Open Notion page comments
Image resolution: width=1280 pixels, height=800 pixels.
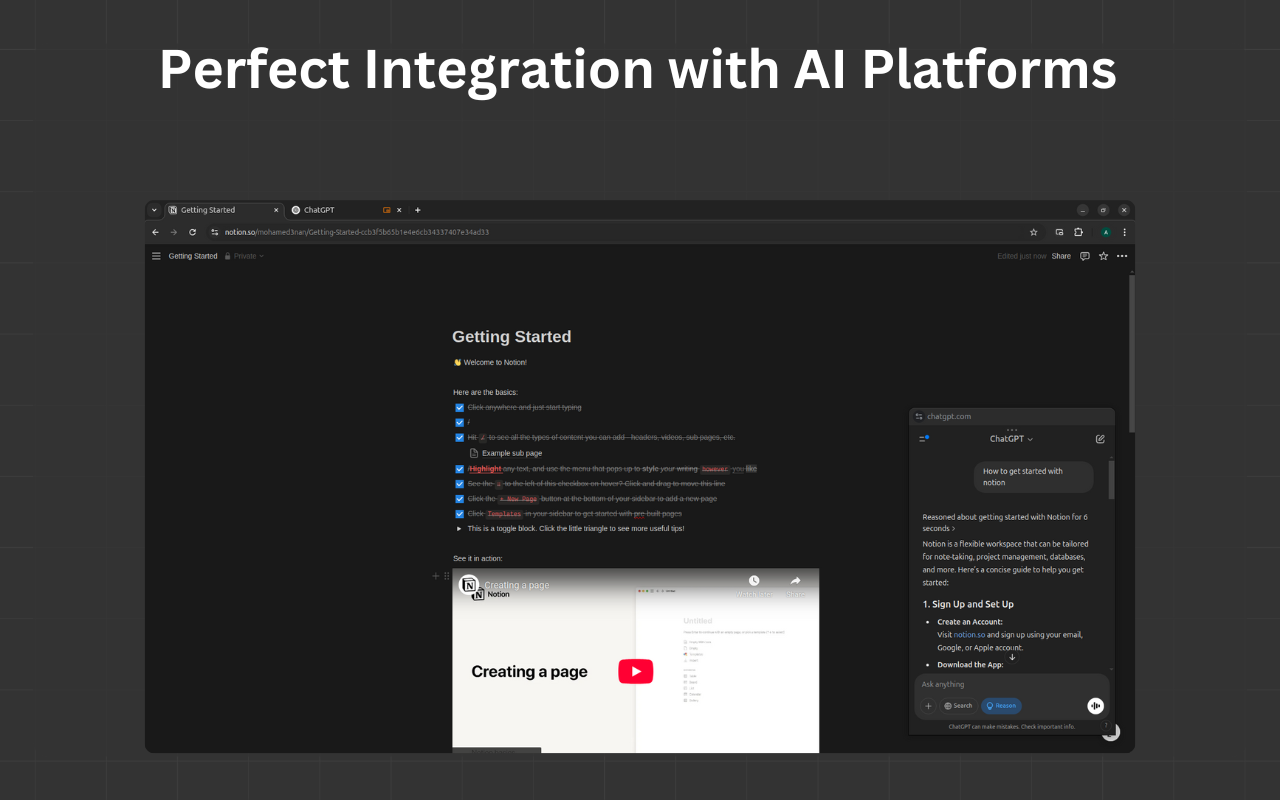[x=1084, y=256]
